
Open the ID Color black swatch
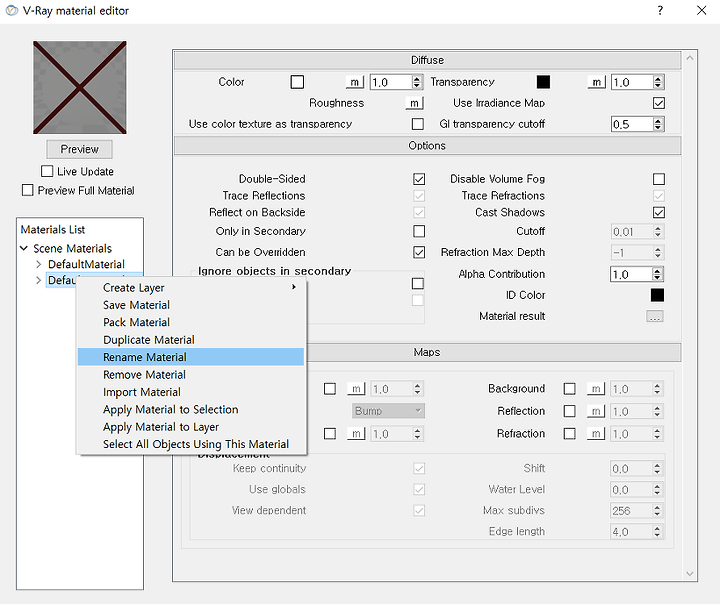[x=657, y=295]
